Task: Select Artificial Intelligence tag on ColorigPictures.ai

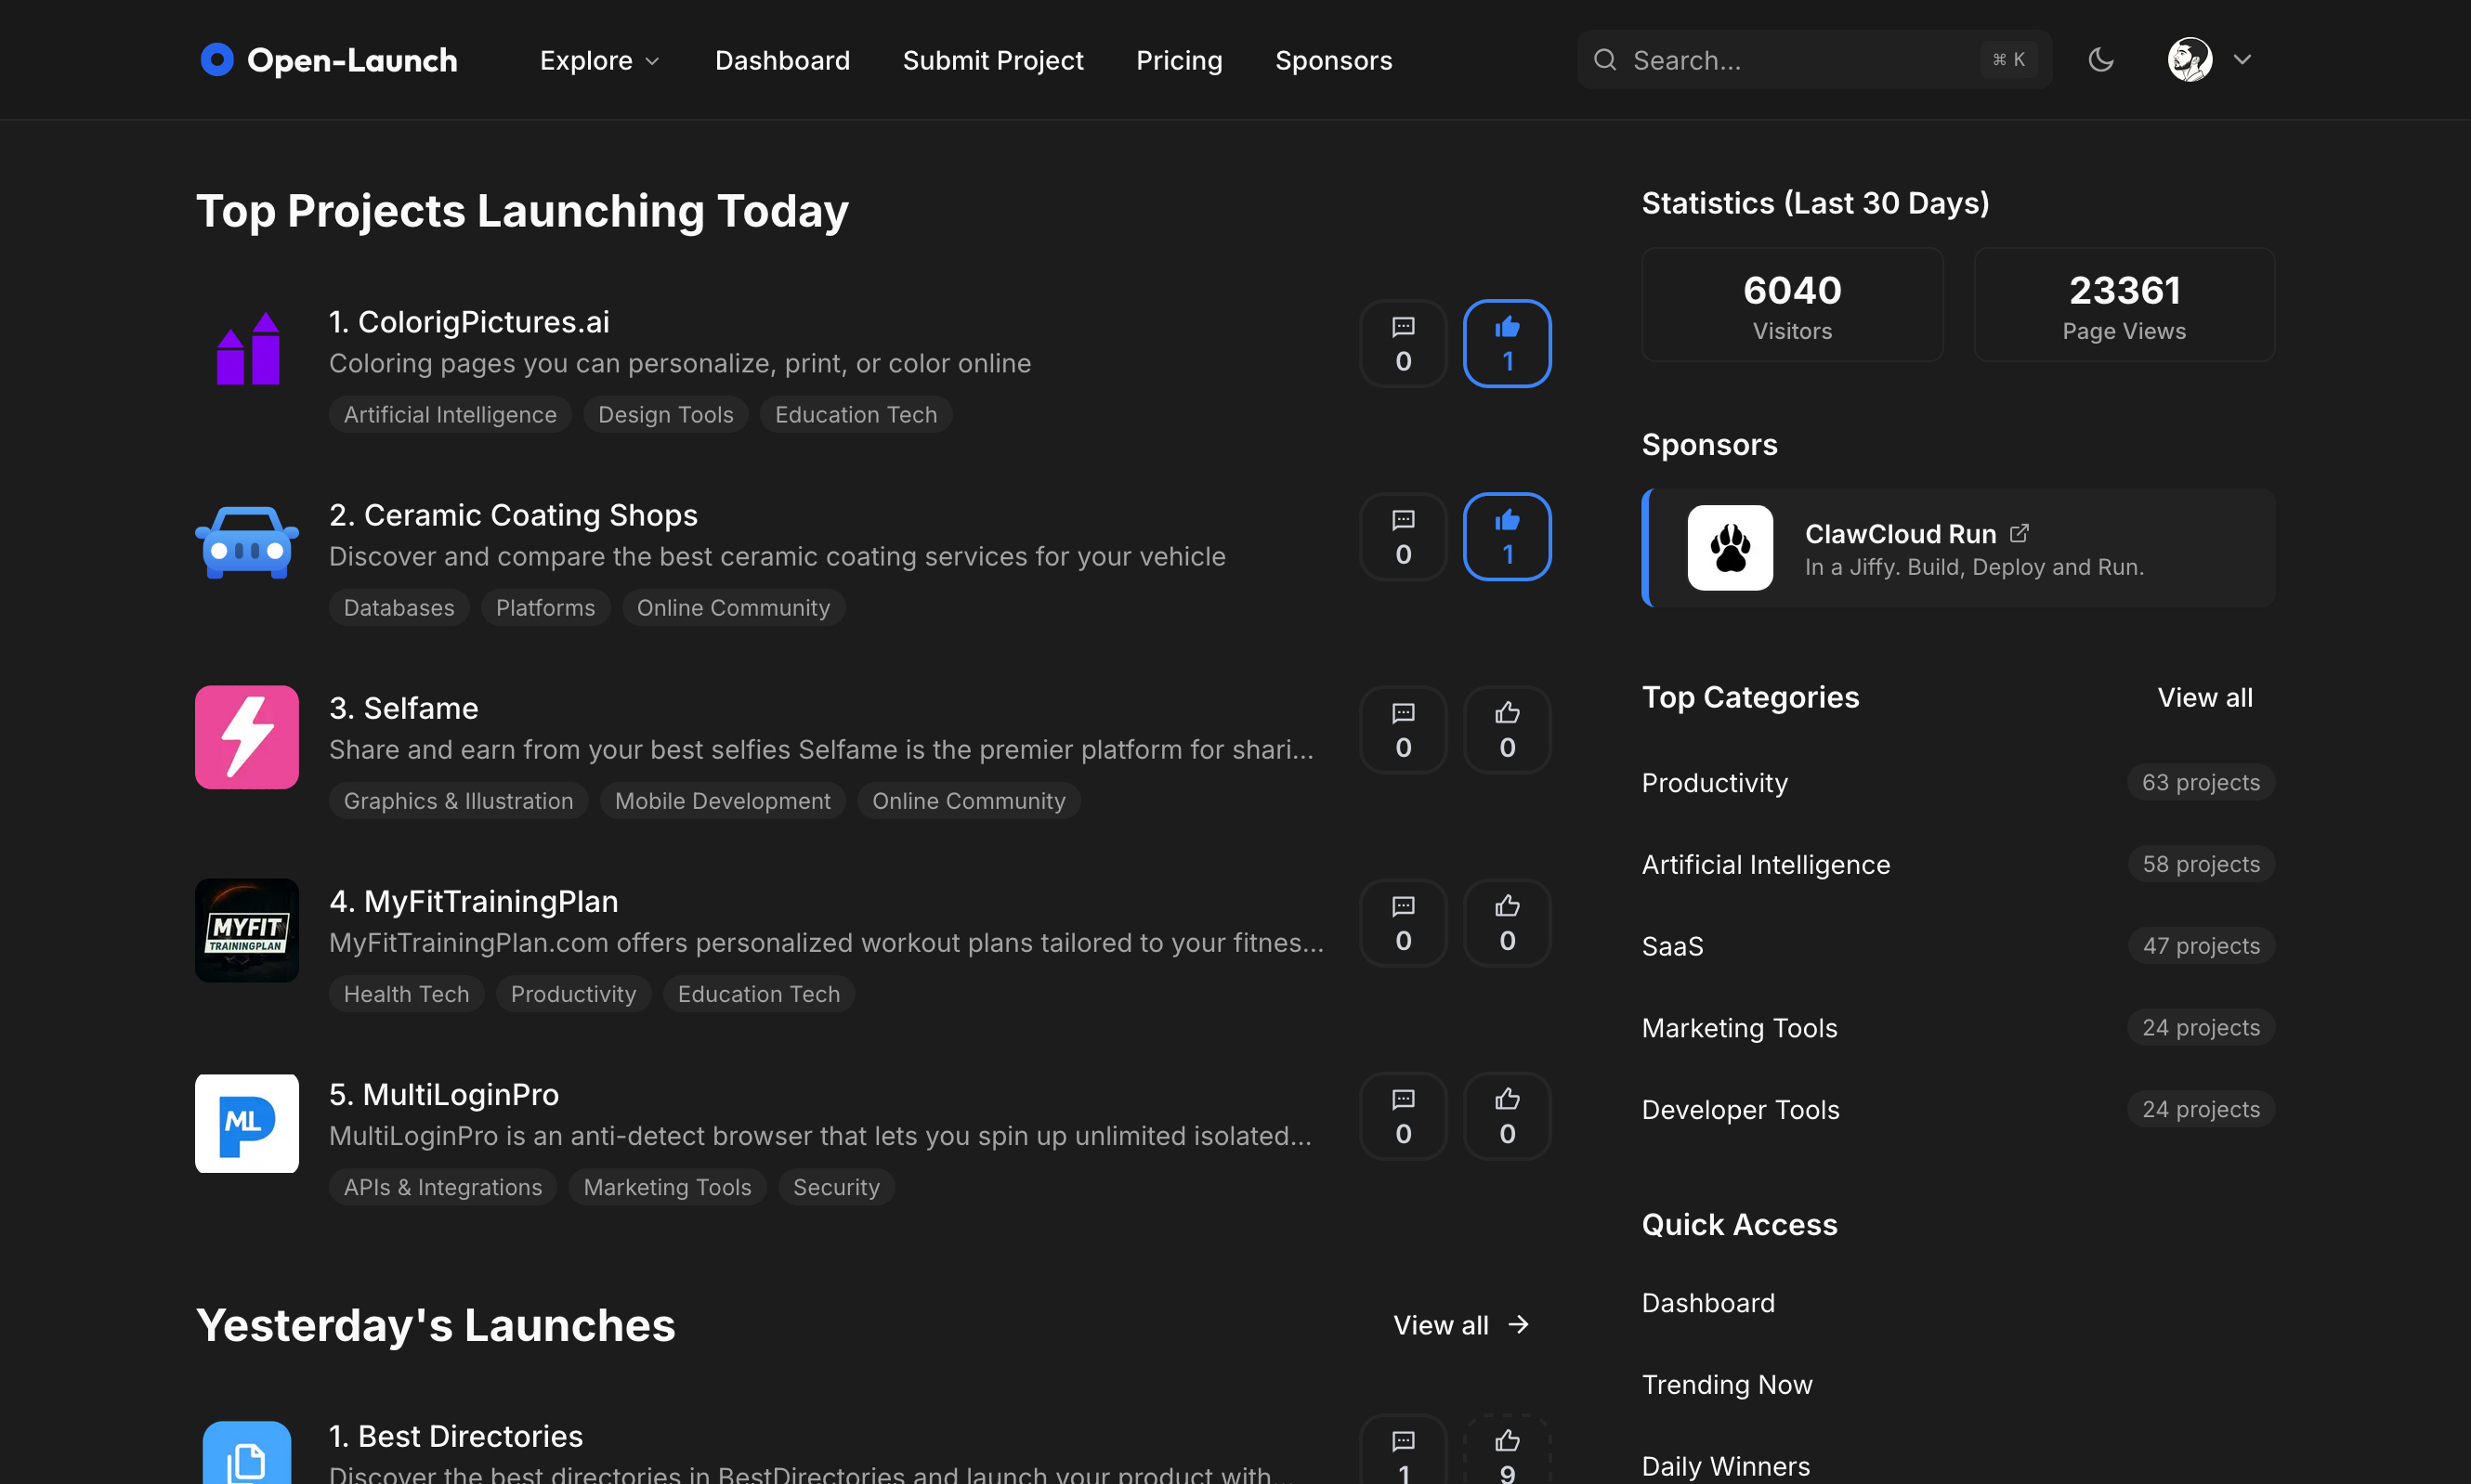Action: pyautogui.click(x=450, y=414)
